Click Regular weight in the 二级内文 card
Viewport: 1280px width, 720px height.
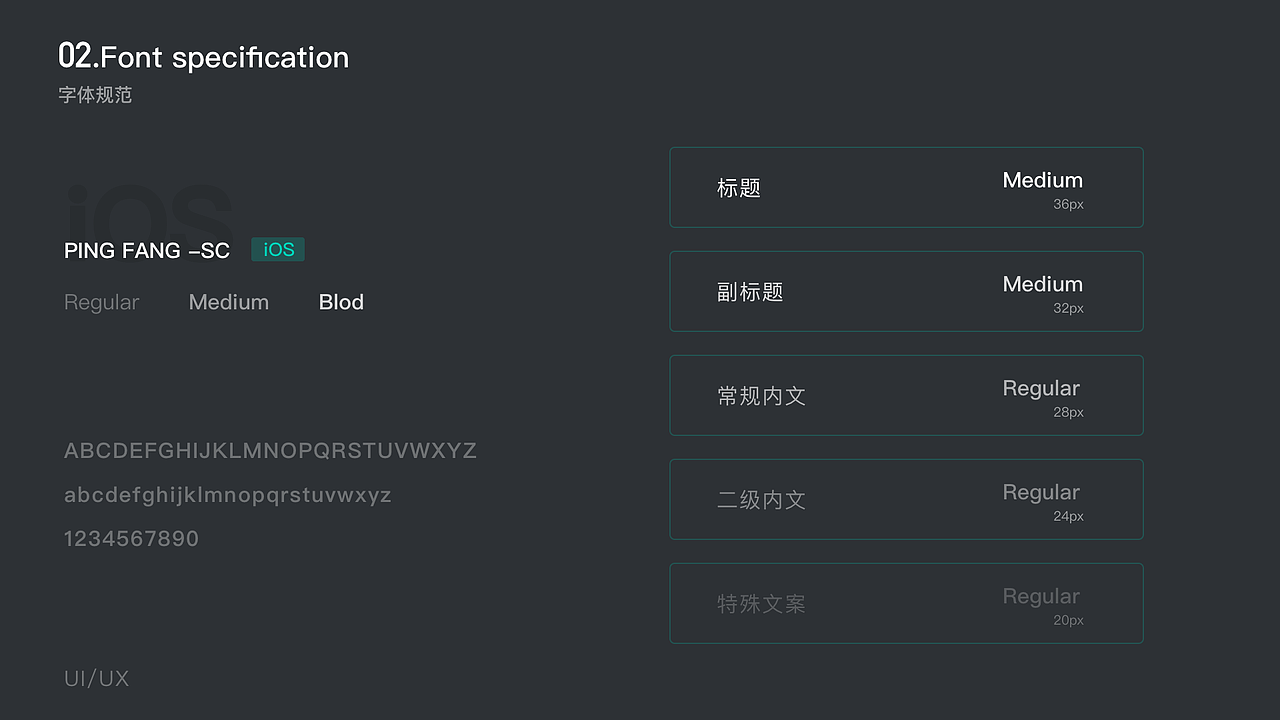[1041, 493]
